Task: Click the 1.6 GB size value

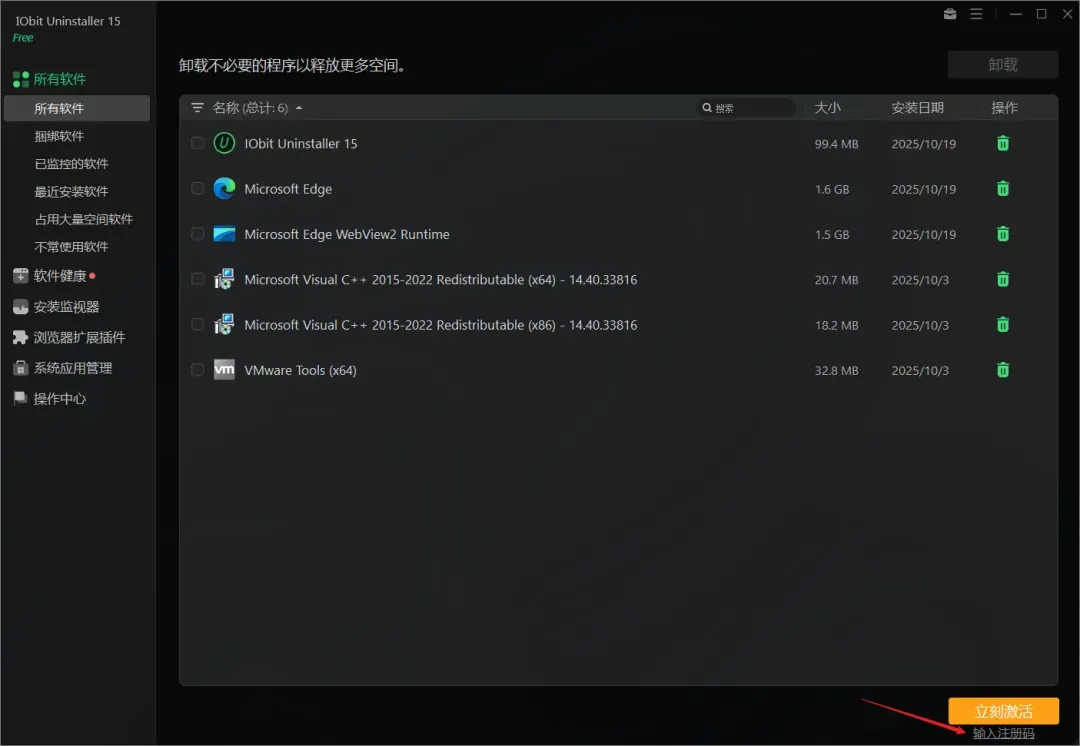Action: pyautogui.click(x=832, y=189)
